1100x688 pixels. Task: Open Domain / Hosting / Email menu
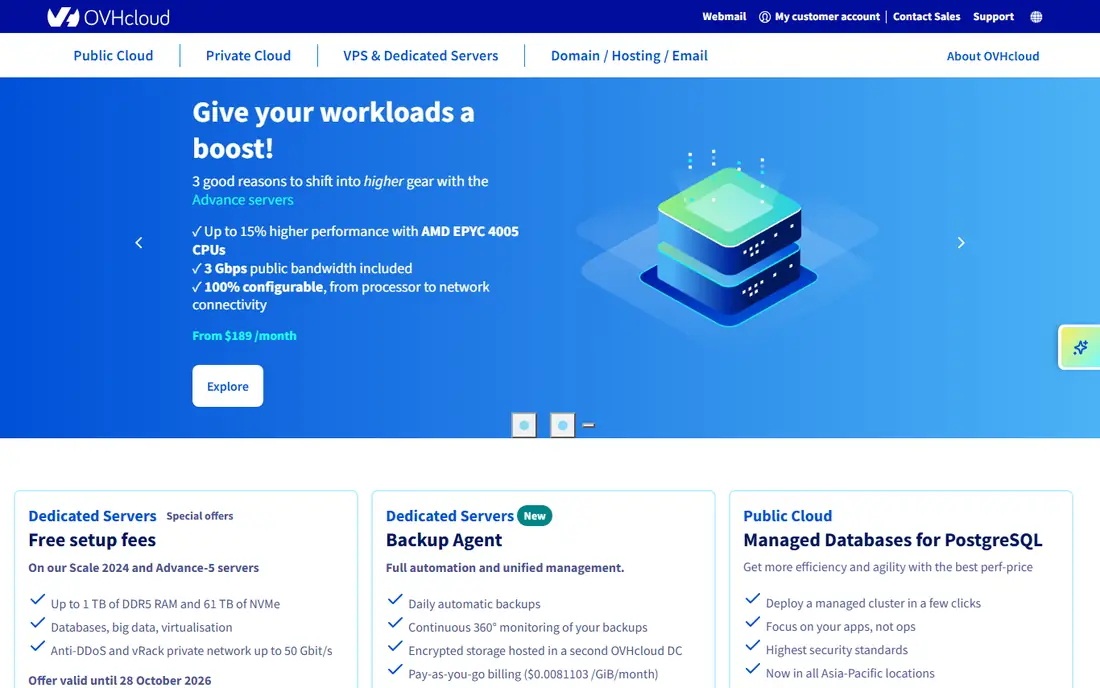[629, 55]
